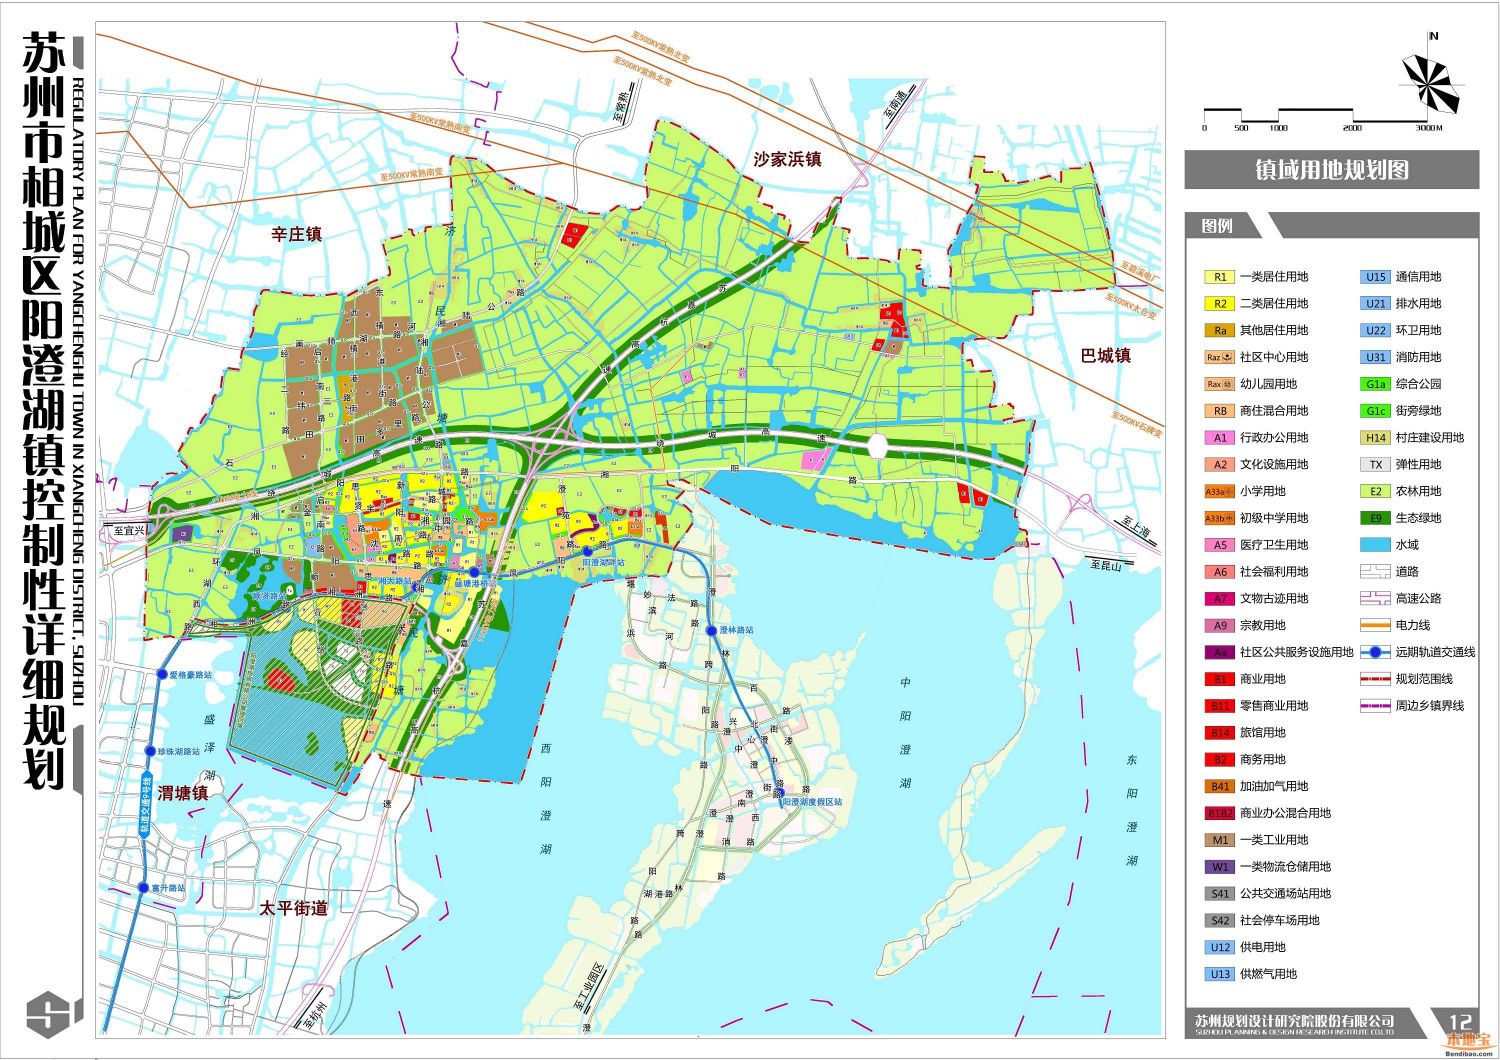Click the 太平街道 label
This screenshot has height=1060, width=1500.
294,908
